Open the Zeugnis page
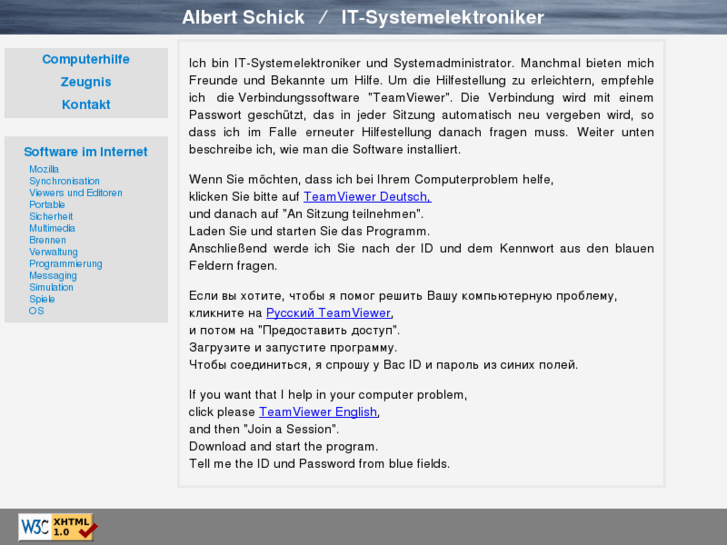 point(86,82)
